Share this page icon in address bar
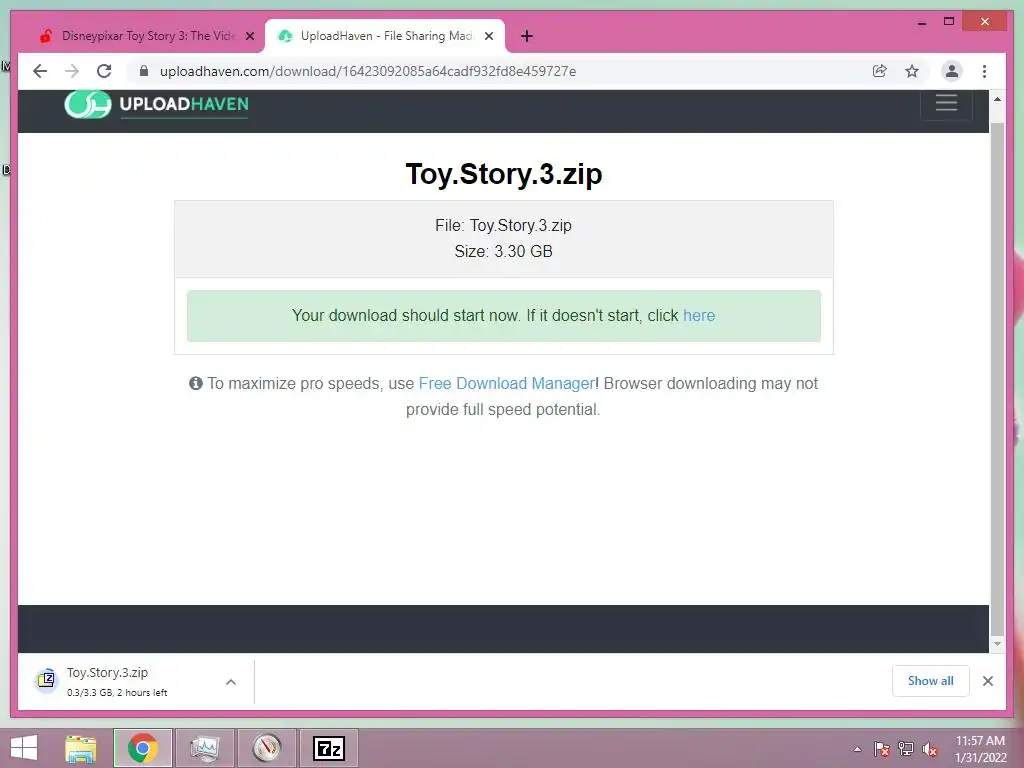The width and height of the screenshot is (1024, 768). point(880,71)
